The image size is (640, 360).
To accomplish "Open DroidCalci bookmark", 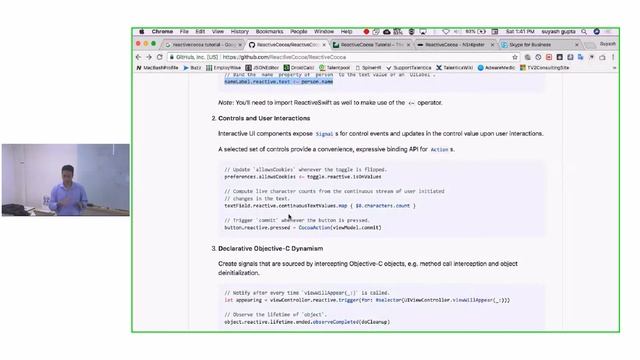I will point(299,68).
